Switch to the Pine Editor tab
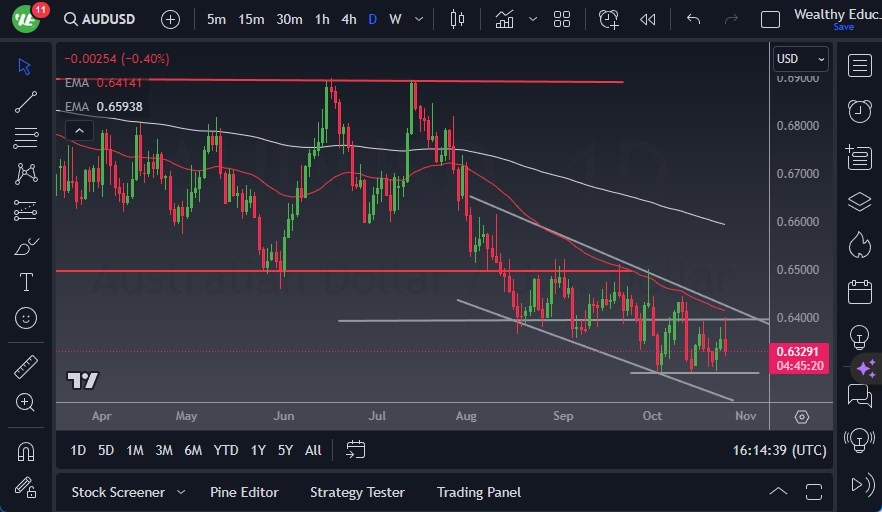Screen dimensions: 882x512 [x=244, y=492]
